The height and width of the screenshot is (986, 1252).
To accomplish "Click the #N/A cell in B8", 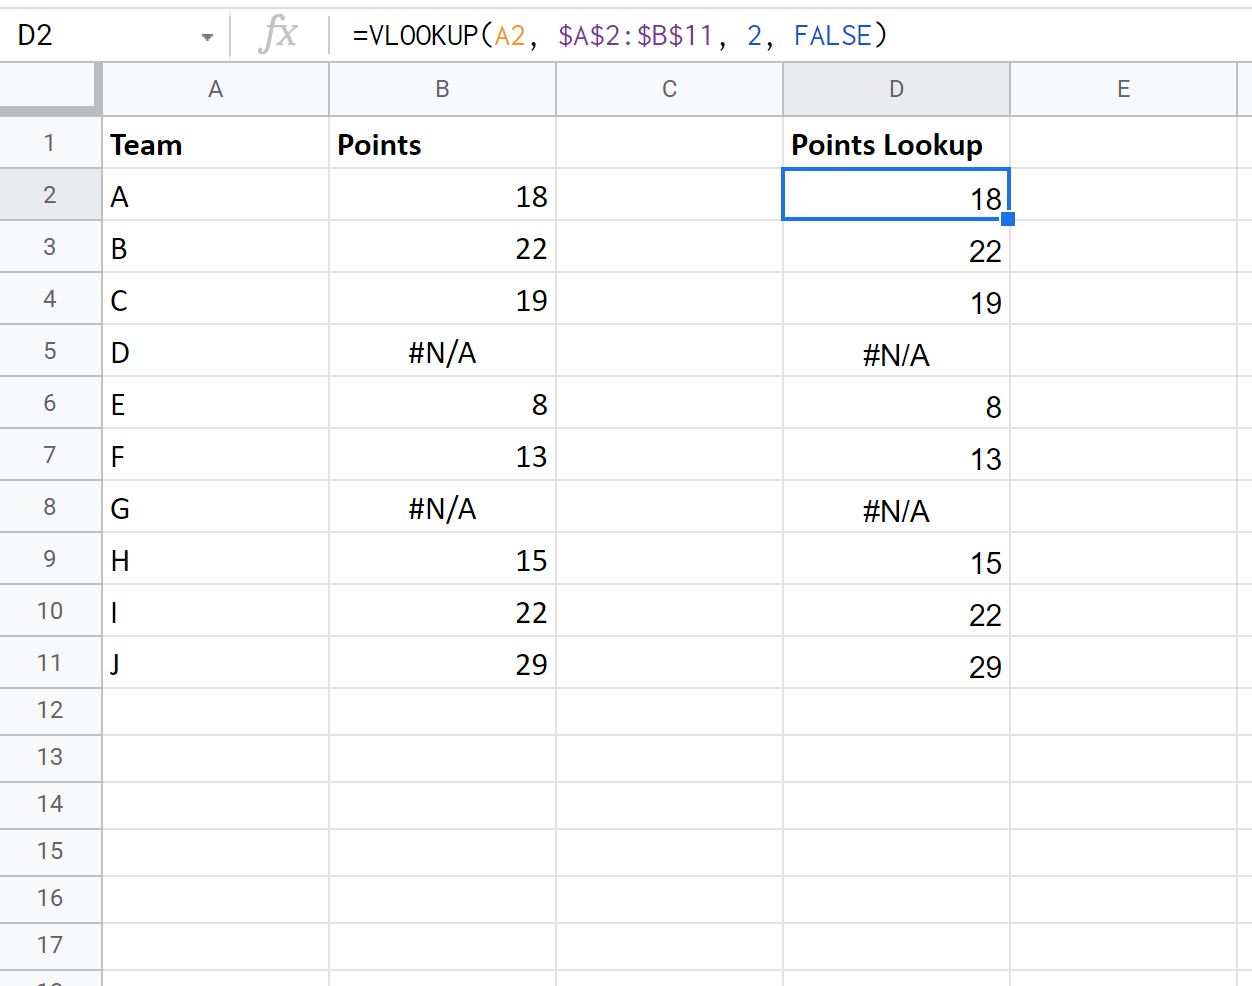I will [x=442, y=507].
